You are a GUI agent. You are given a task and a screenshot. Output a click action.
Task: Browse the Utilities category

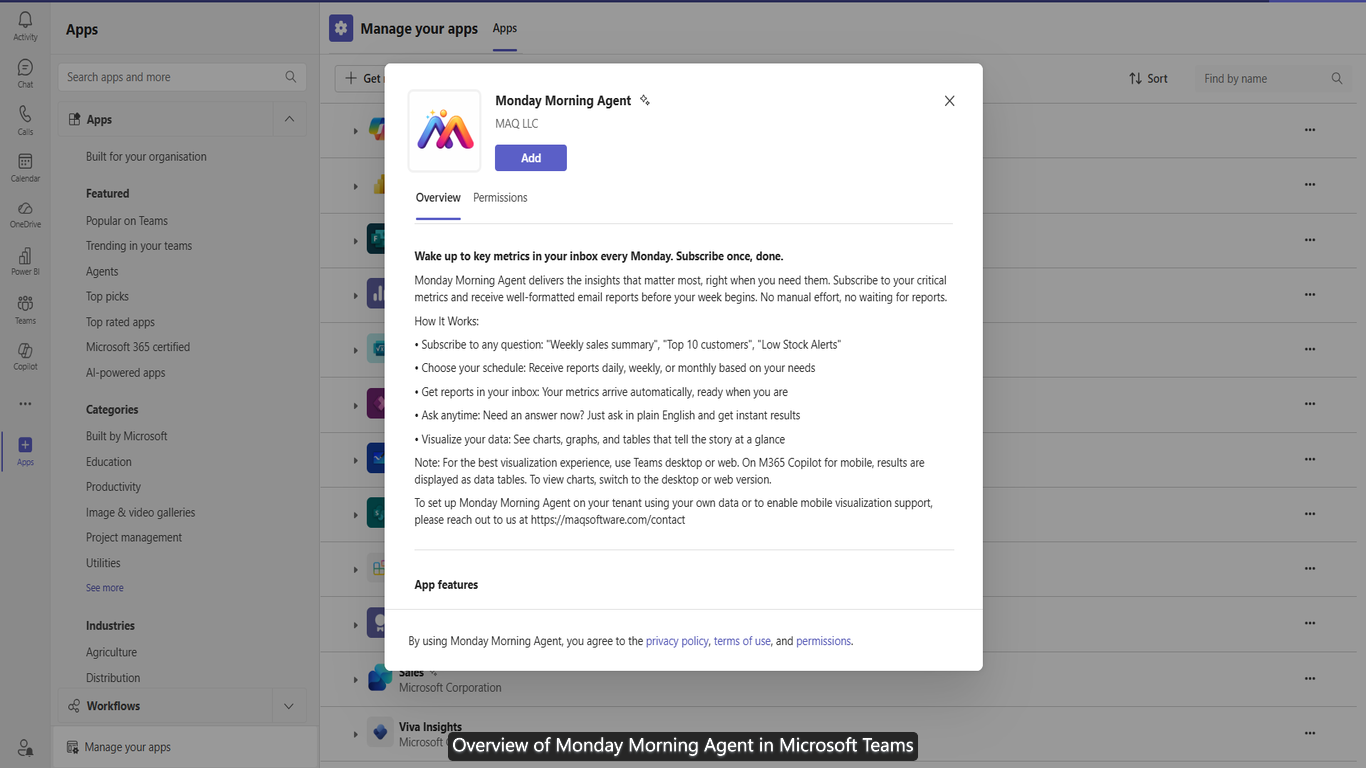[103, 563]
